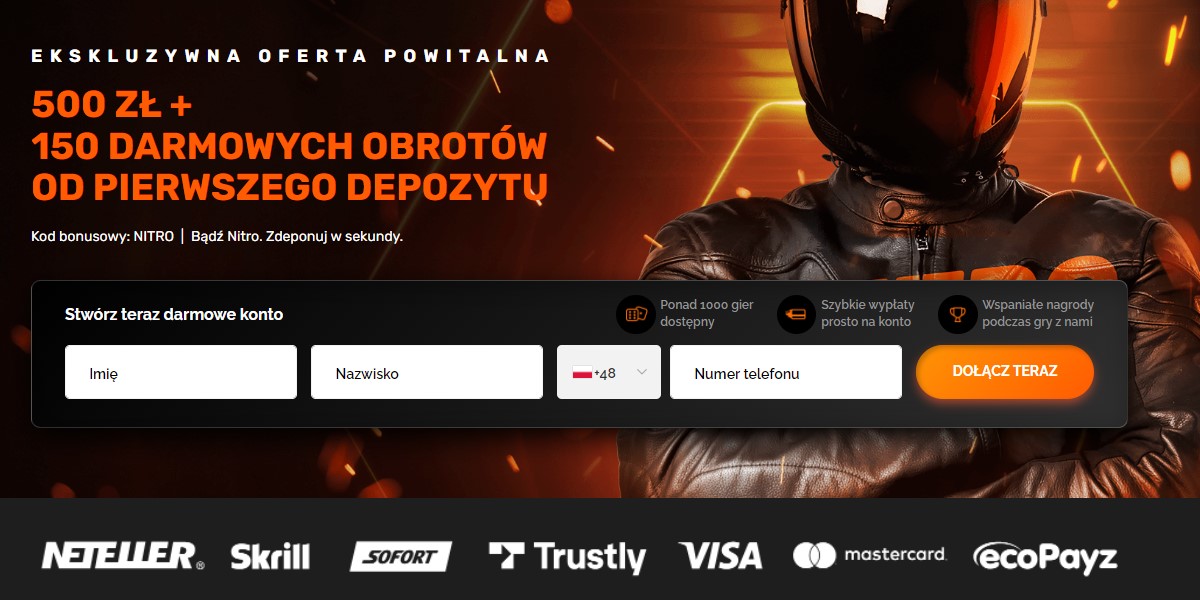Click Stwórz teraz darmowe konto heading
The width and height of the screenshot is (1200, 600).
(x=174, y=314)
